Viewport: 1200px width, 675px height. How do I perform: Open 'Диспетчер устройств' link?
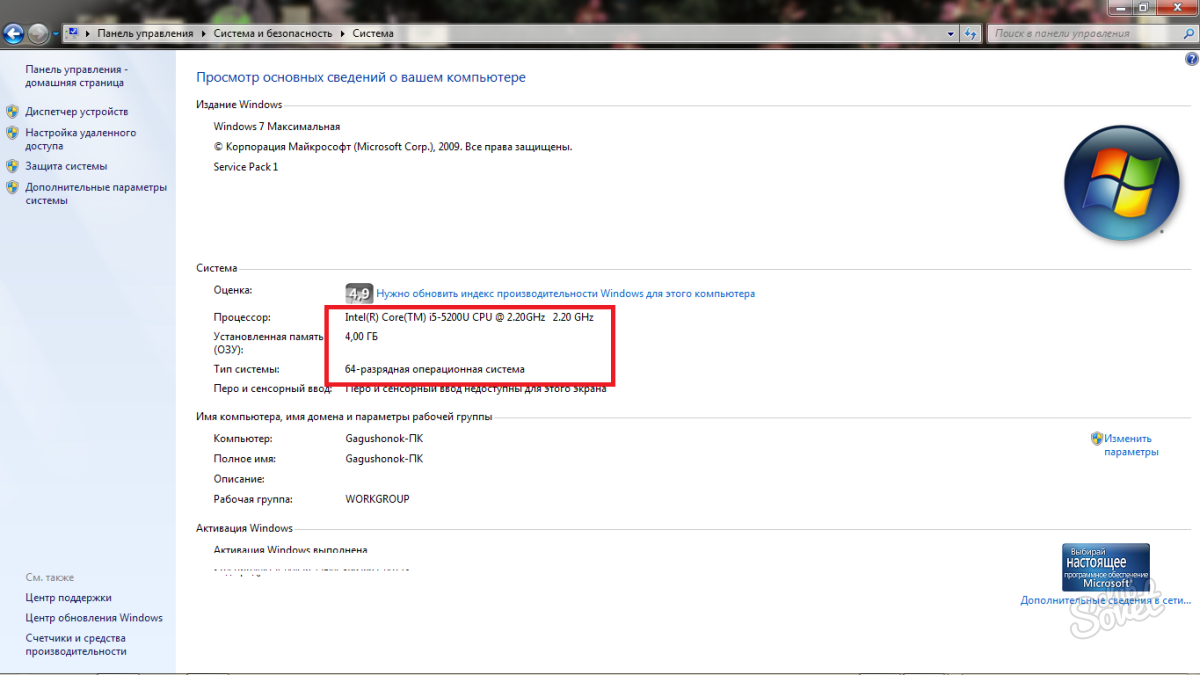pyautogui.click(x=77, y=112)
